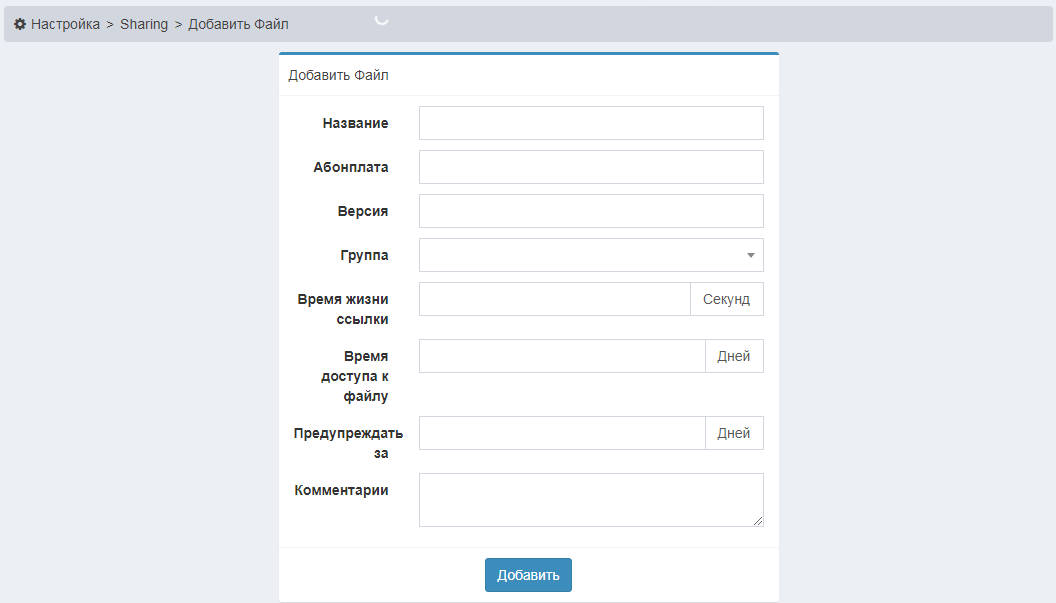Click the Секунд unit addon
This screenshot has height=603, width=1056.
[x=726, y=300]
